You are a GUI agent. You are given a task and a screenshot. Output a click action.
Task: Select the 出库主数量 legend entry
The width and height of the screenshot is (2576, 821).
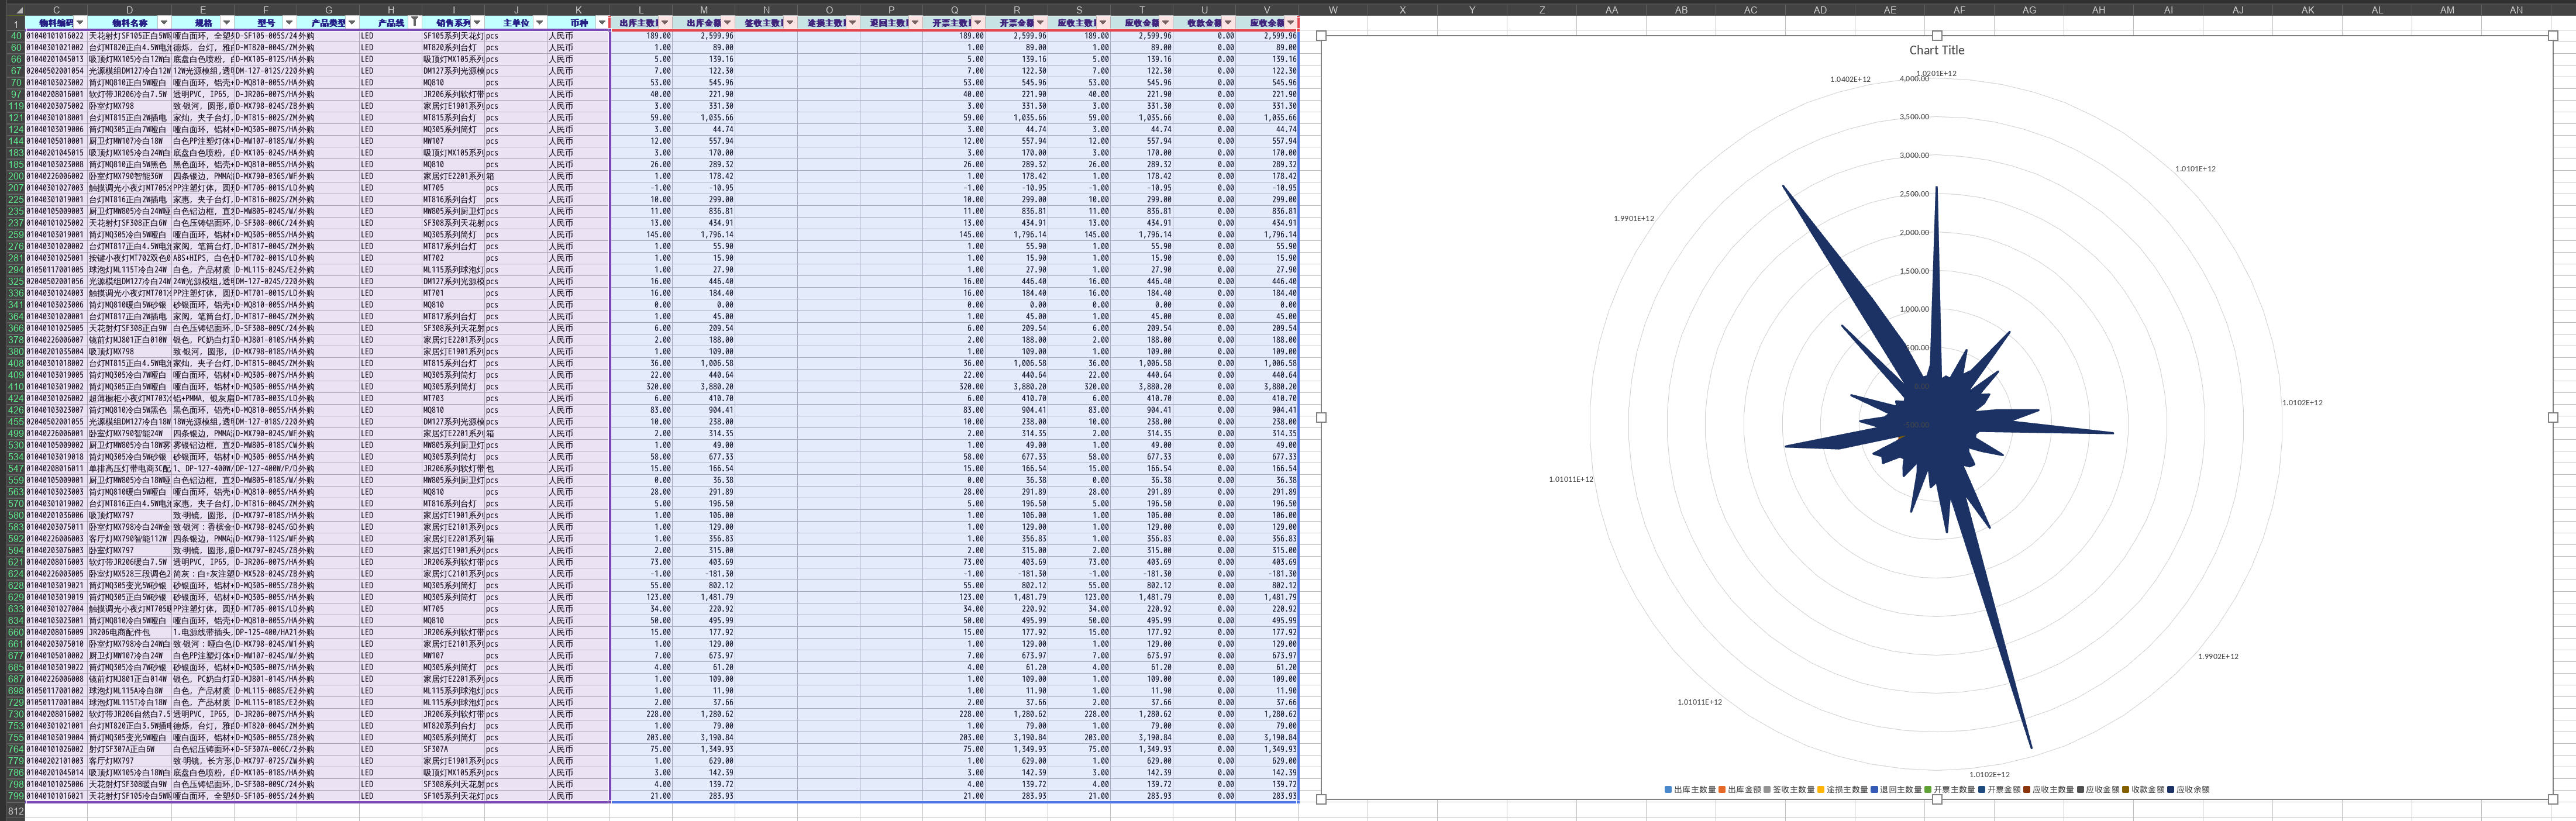[x=1690, y=790]
